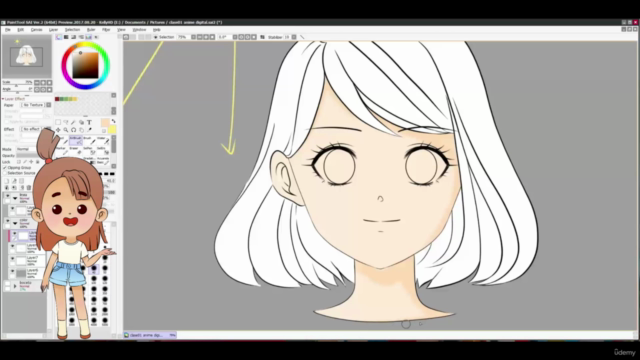Screen dimensions: 640x360
Task: Toggle the RGB slider panel icon
Action: pos(66,37)
